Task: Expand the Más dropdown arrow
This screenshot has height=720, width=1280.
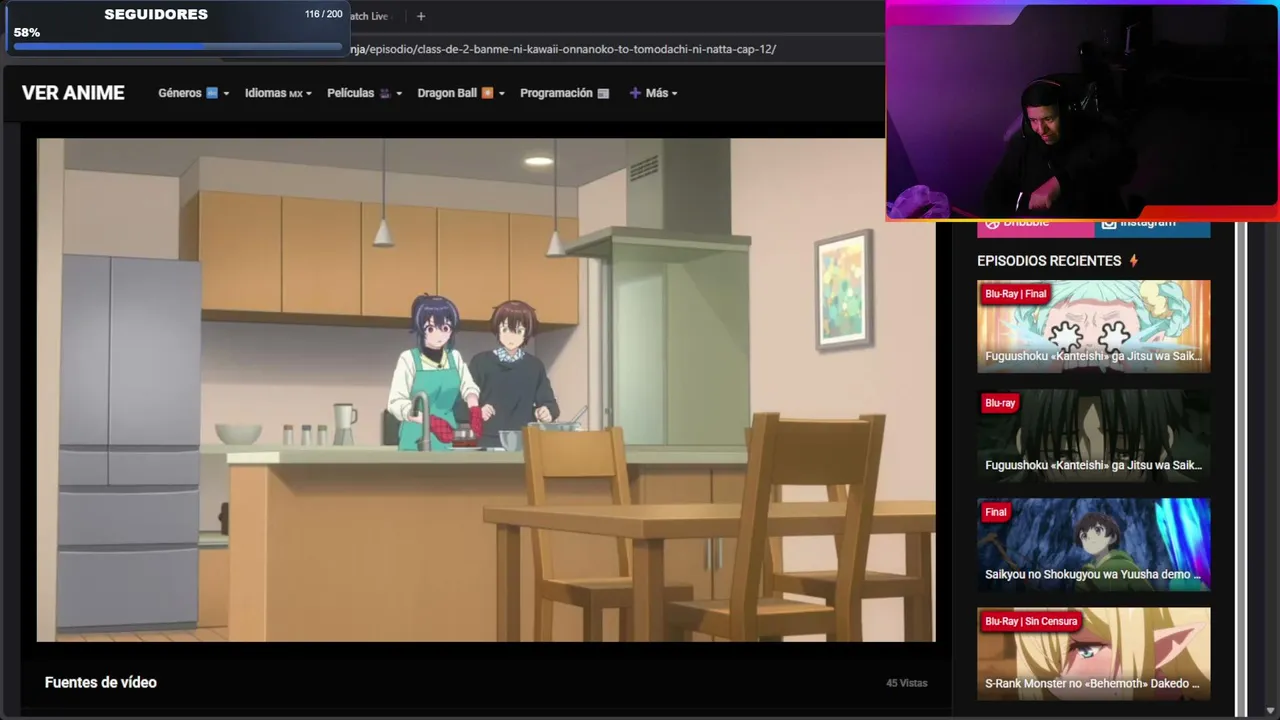Action: pyautogui.click(x=674, y=94)
